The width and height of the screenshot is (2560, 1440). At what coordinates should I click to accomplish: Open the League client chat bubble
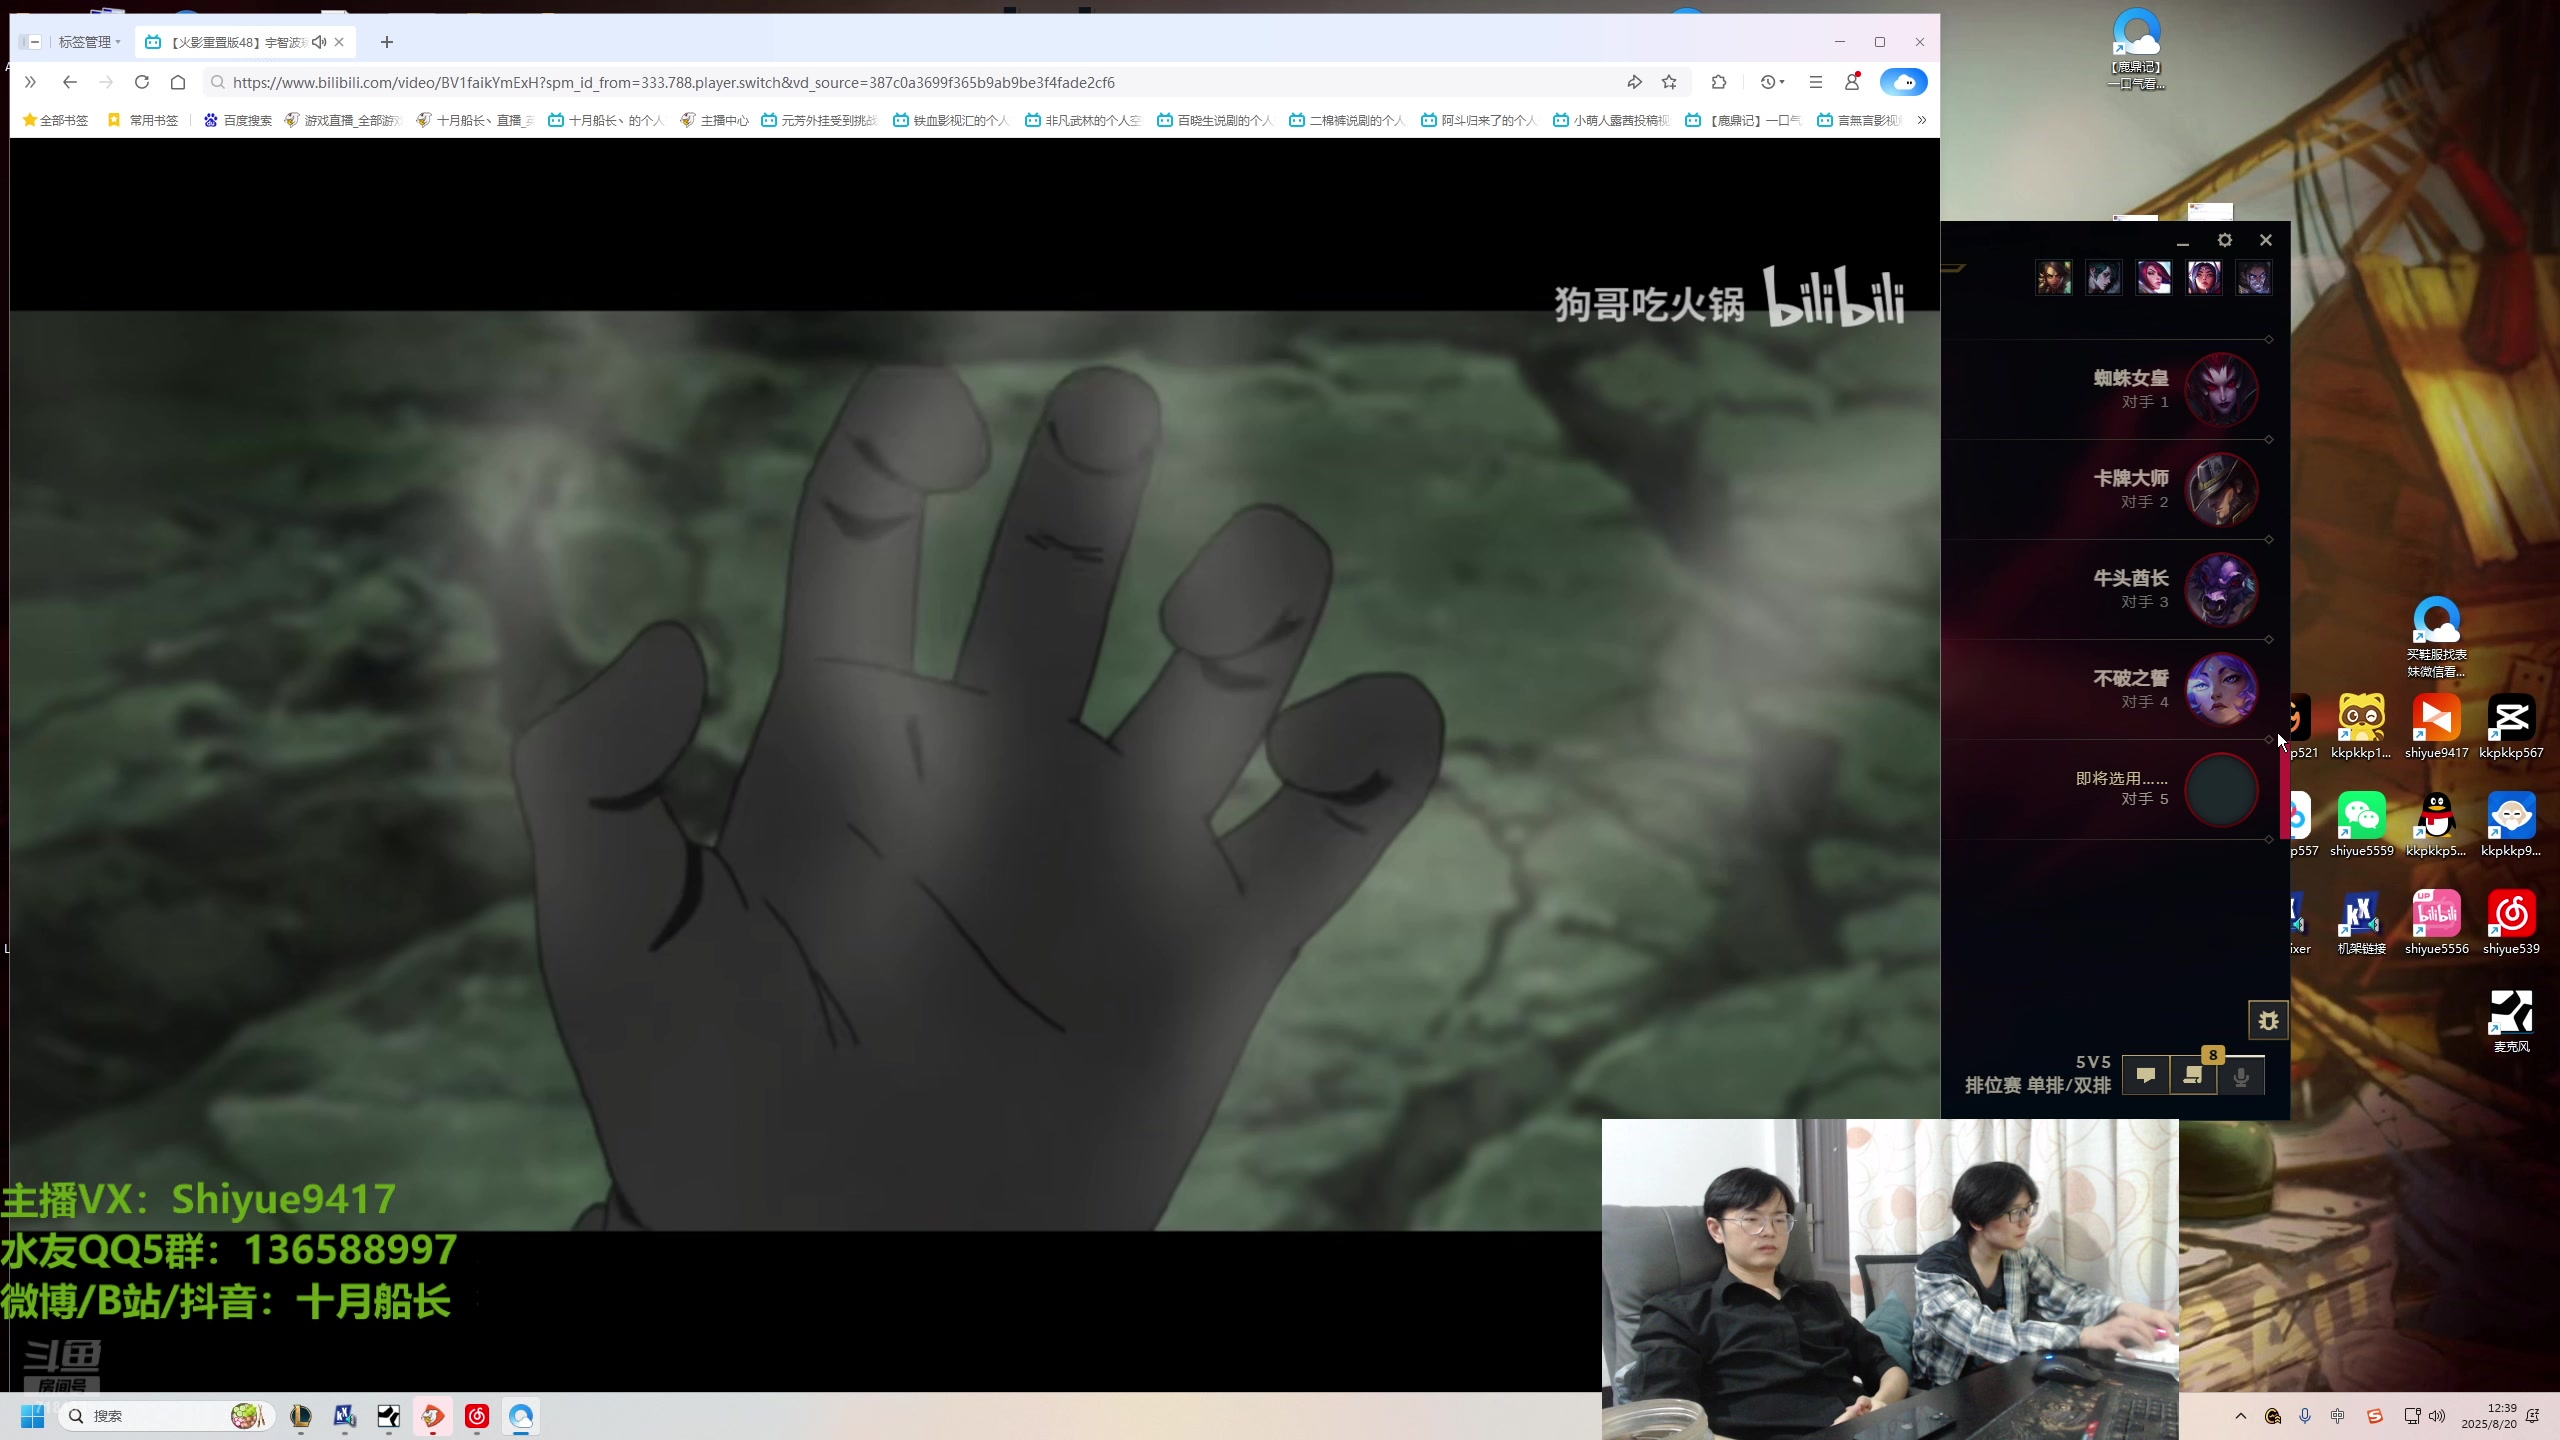pos(2146,1075)
